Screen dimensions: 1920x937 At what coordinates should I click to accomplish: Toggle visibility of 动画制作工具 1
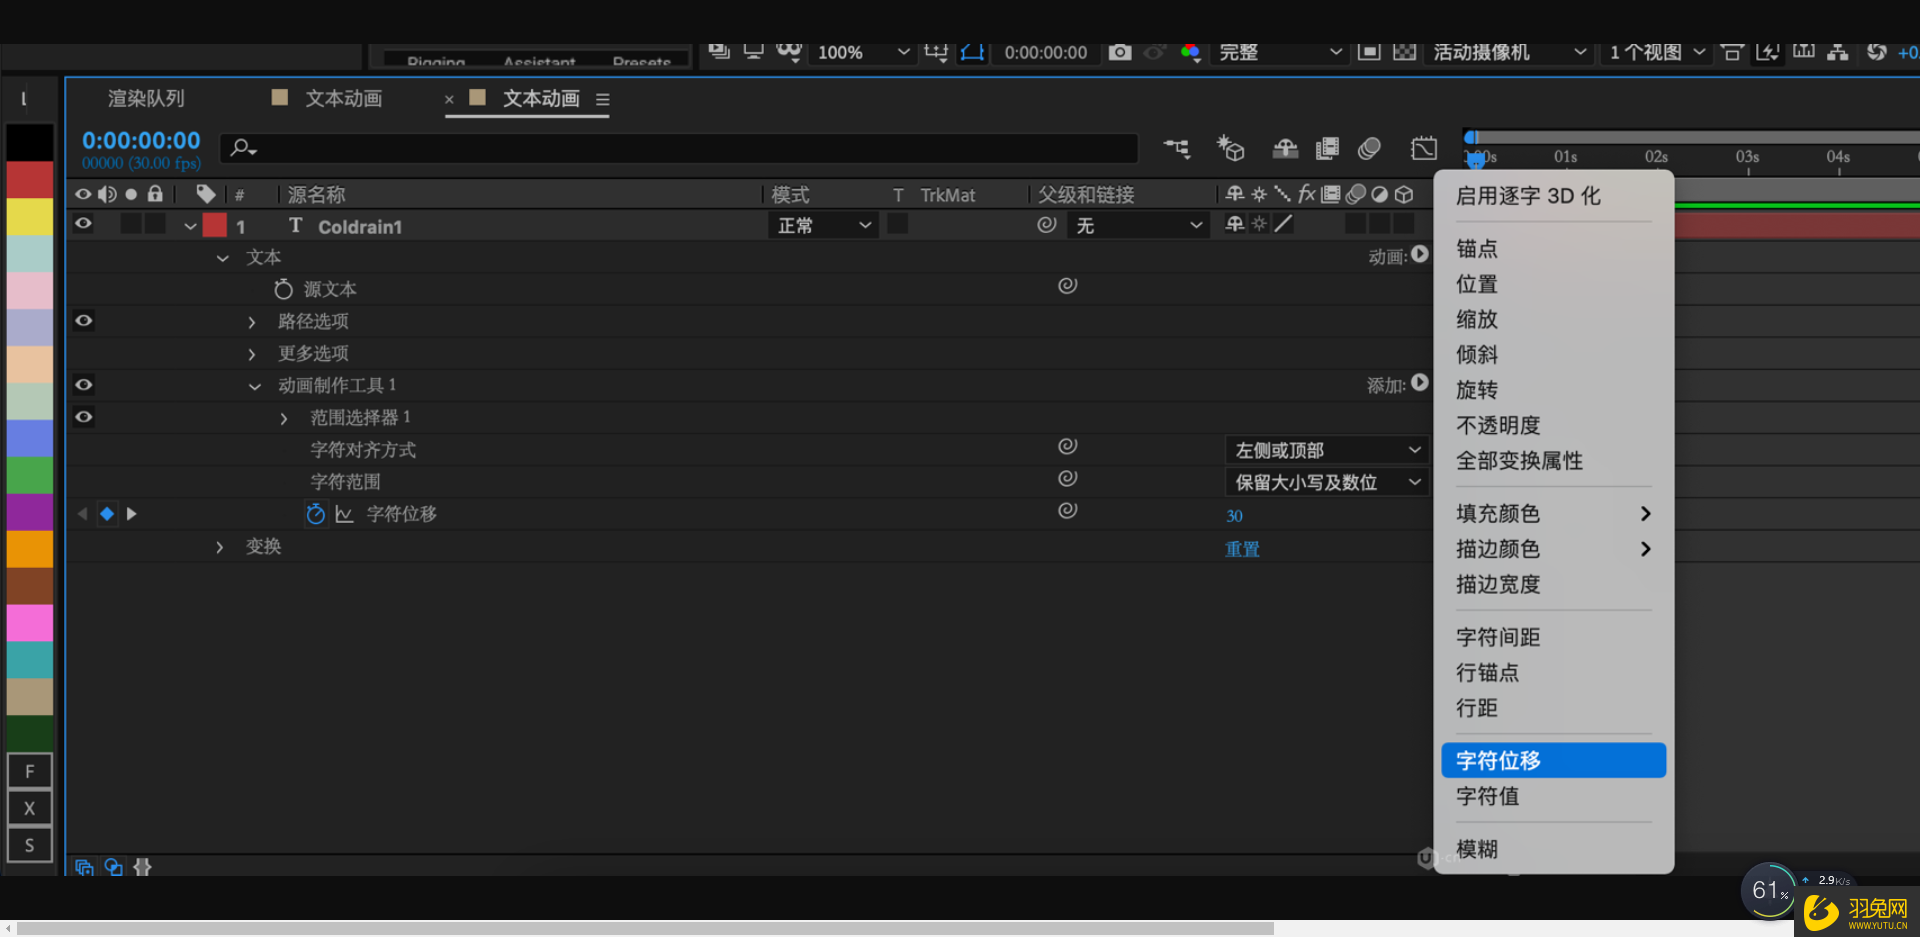(83, 384)
